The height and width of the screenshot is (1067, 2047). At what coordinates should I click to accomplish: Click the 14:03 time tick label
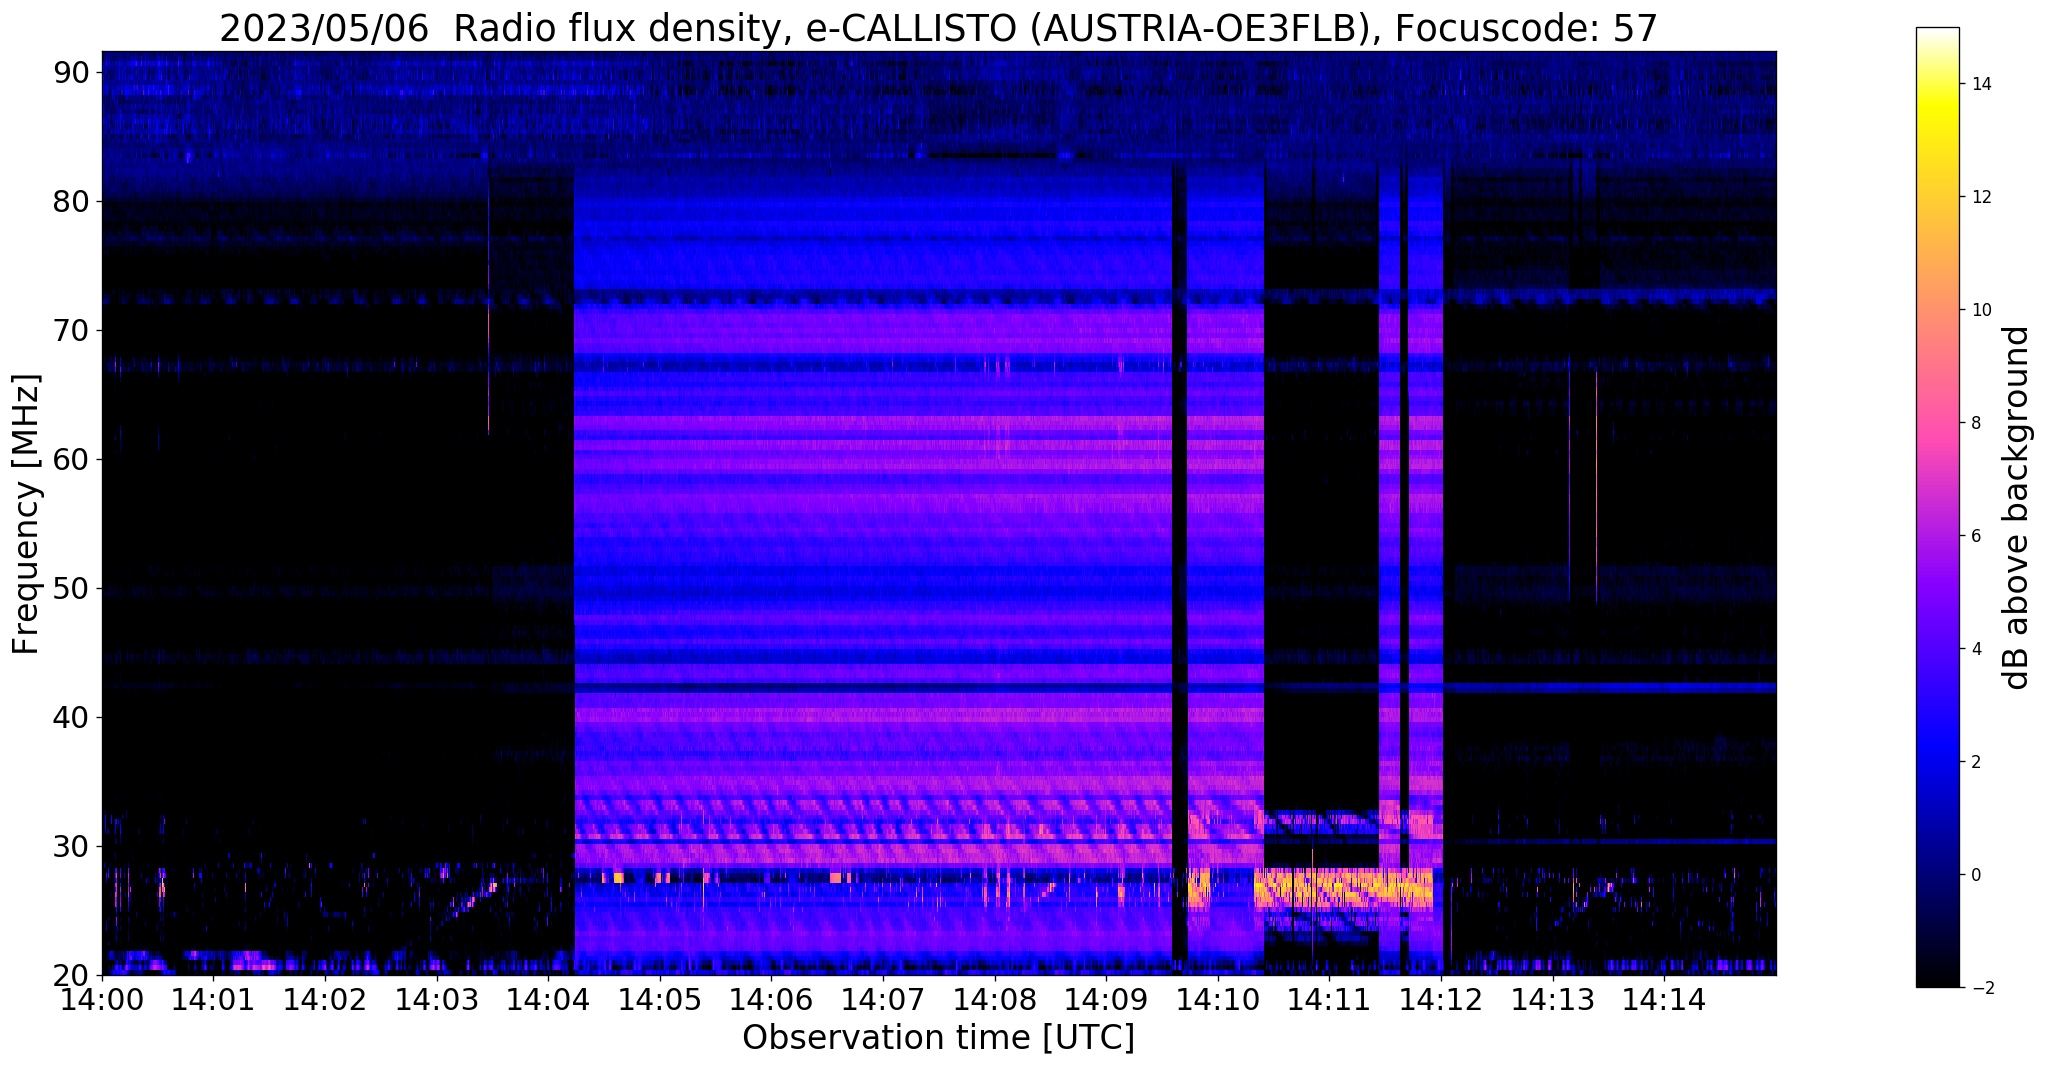pyautogui.click(x=437, y=1000)
